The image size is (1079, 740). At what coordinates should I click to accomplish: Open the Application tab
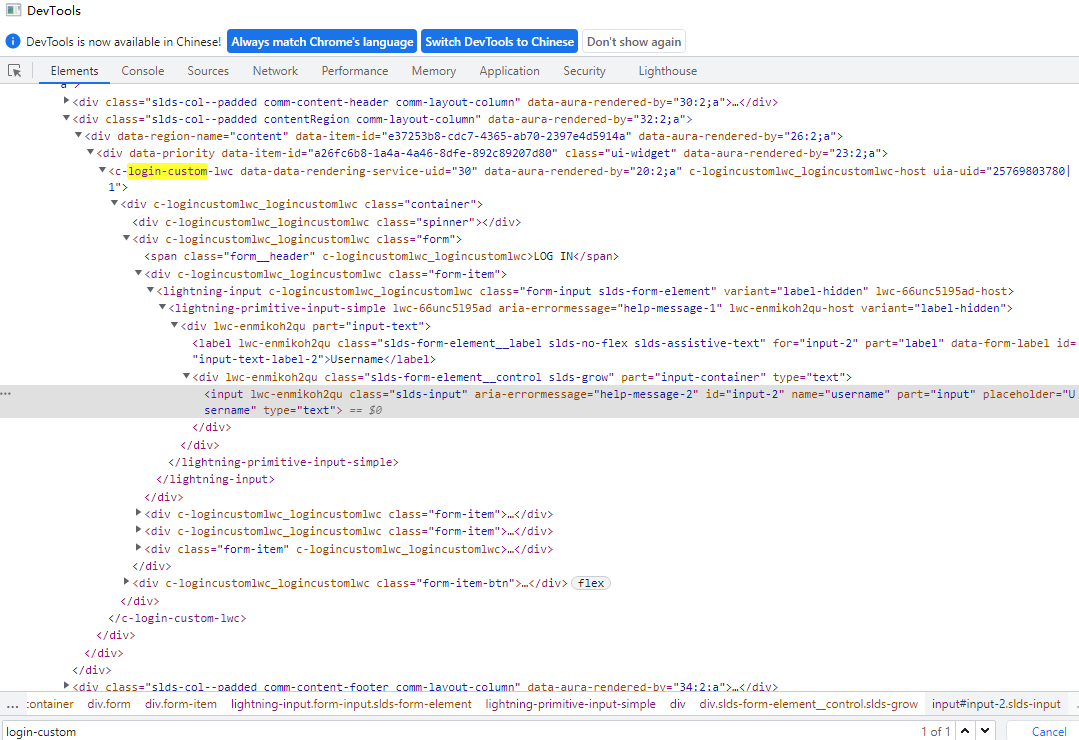click(509, 71)
